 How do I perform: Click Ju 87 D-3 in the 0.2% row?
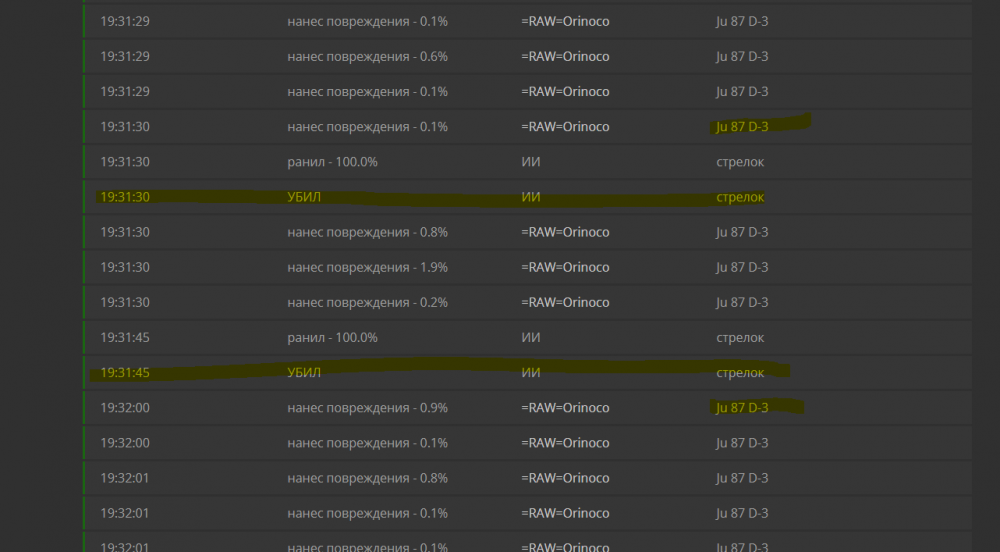(742, 302)
